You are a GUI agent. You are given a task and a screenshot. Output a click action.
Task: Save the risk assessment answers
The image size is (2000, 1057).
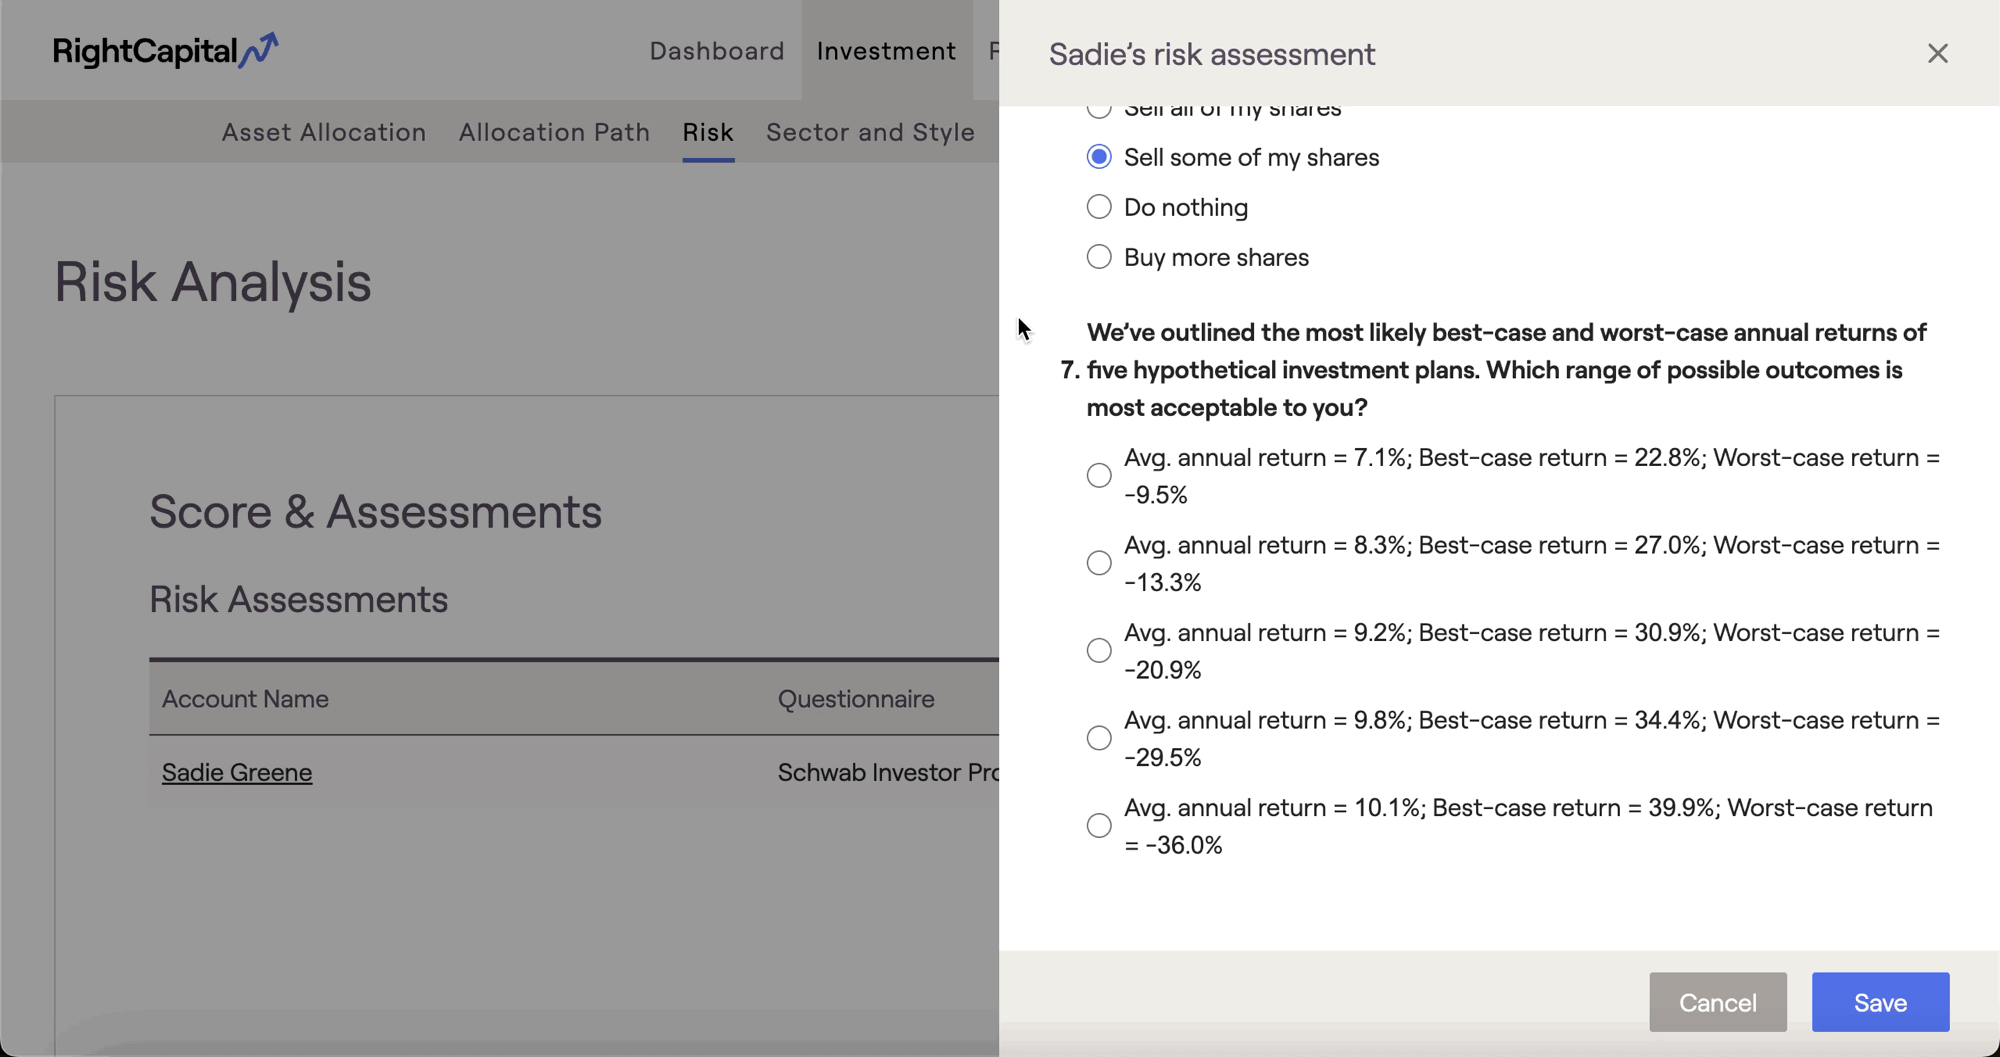tap(1880, 1002)
